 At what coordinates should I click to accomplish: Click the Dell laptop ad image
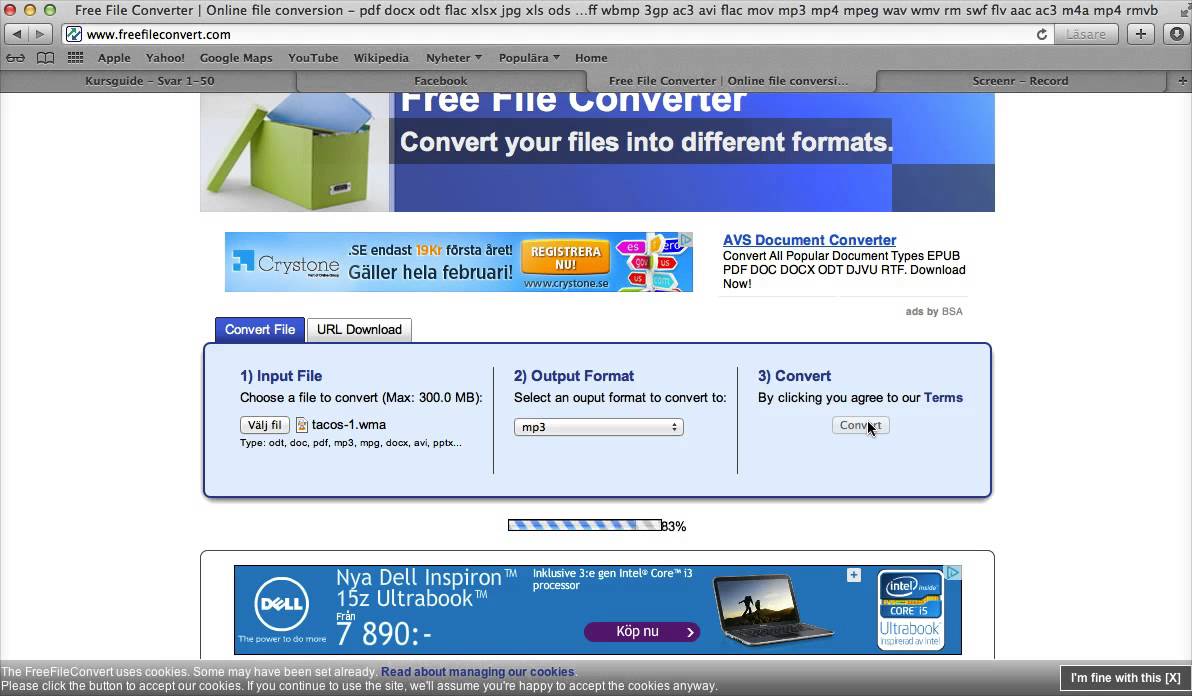pos(773,609)
